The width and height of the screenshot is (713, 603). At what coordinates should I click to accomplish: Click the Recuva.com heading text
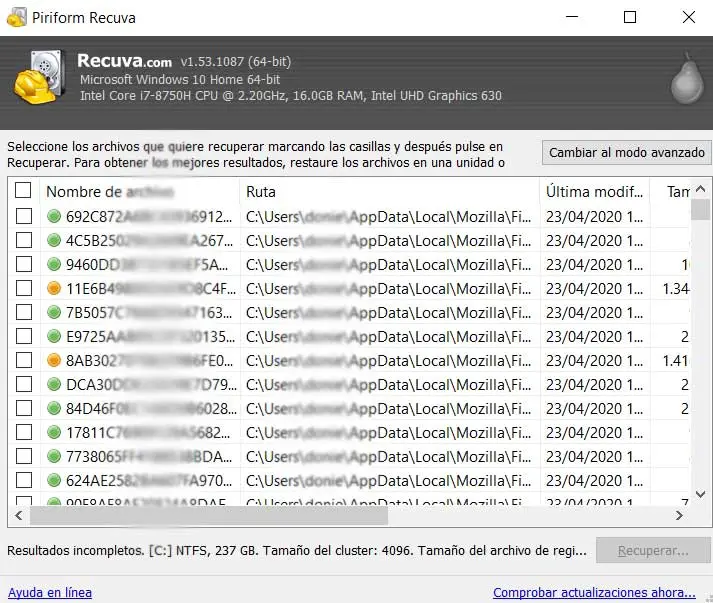point(125,61)
